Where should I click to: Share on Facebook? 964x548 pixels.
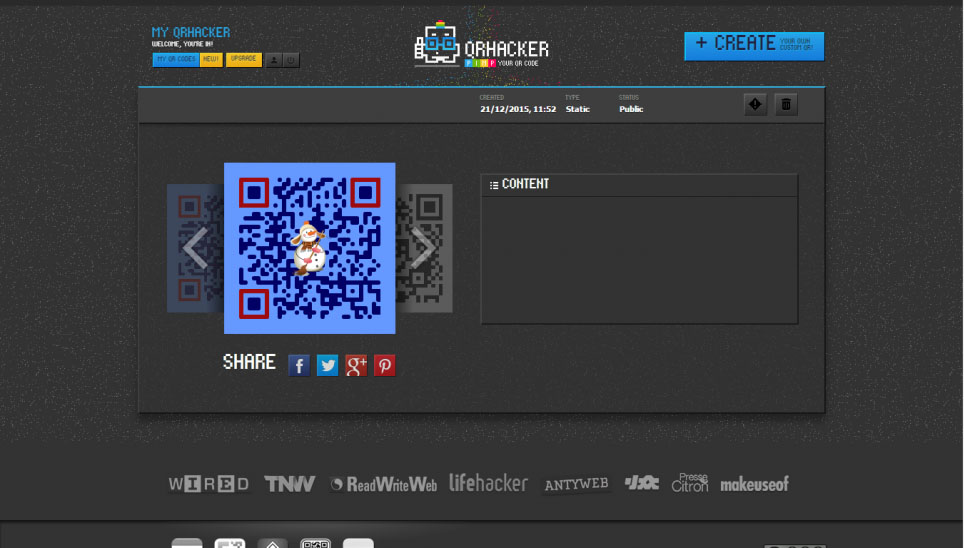click(299, 365)
